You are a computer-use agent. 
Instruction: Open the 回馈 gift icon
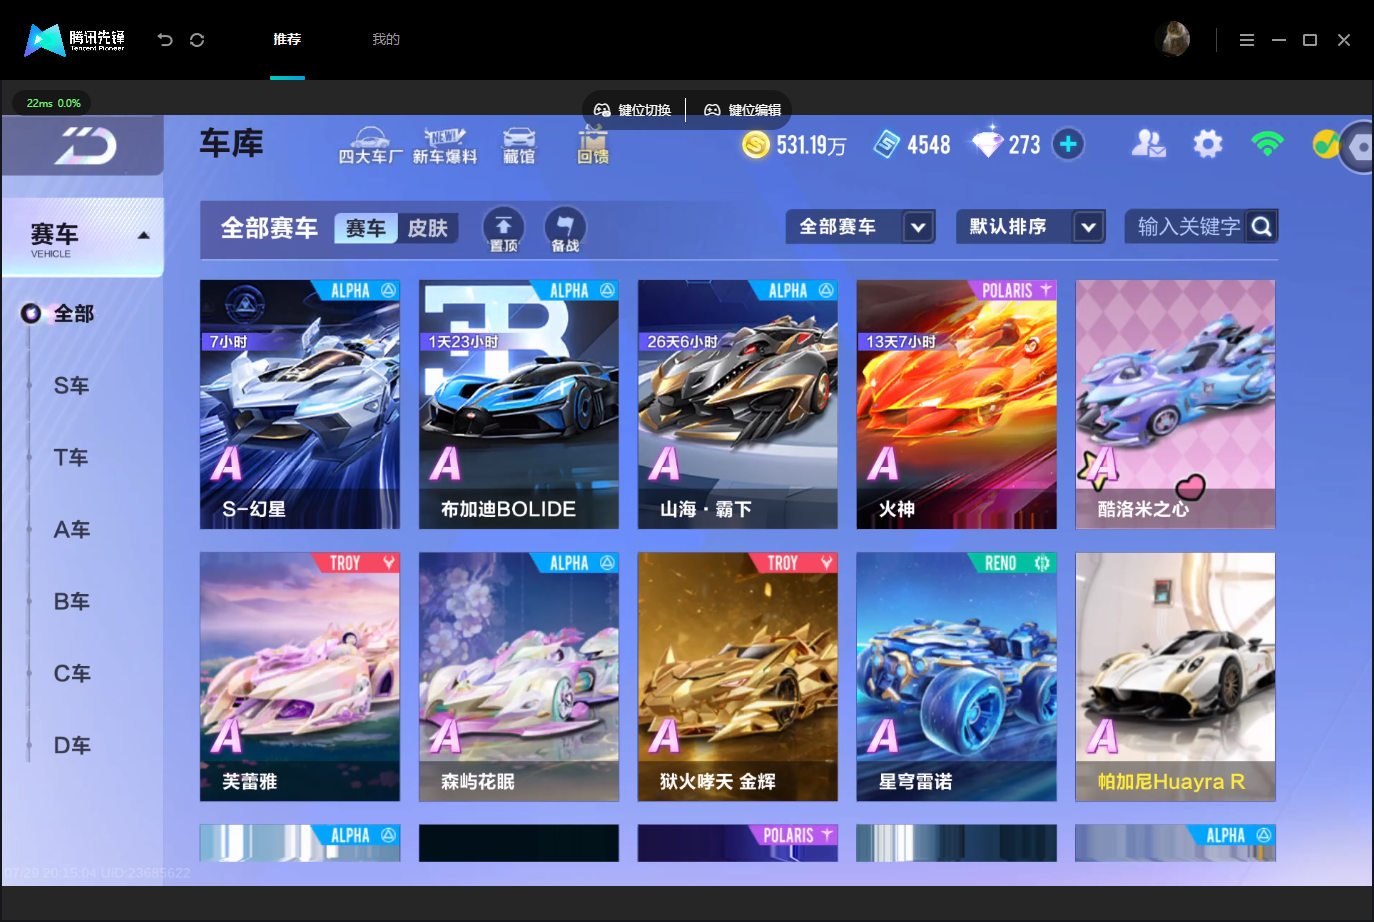(x=593, y=146)
